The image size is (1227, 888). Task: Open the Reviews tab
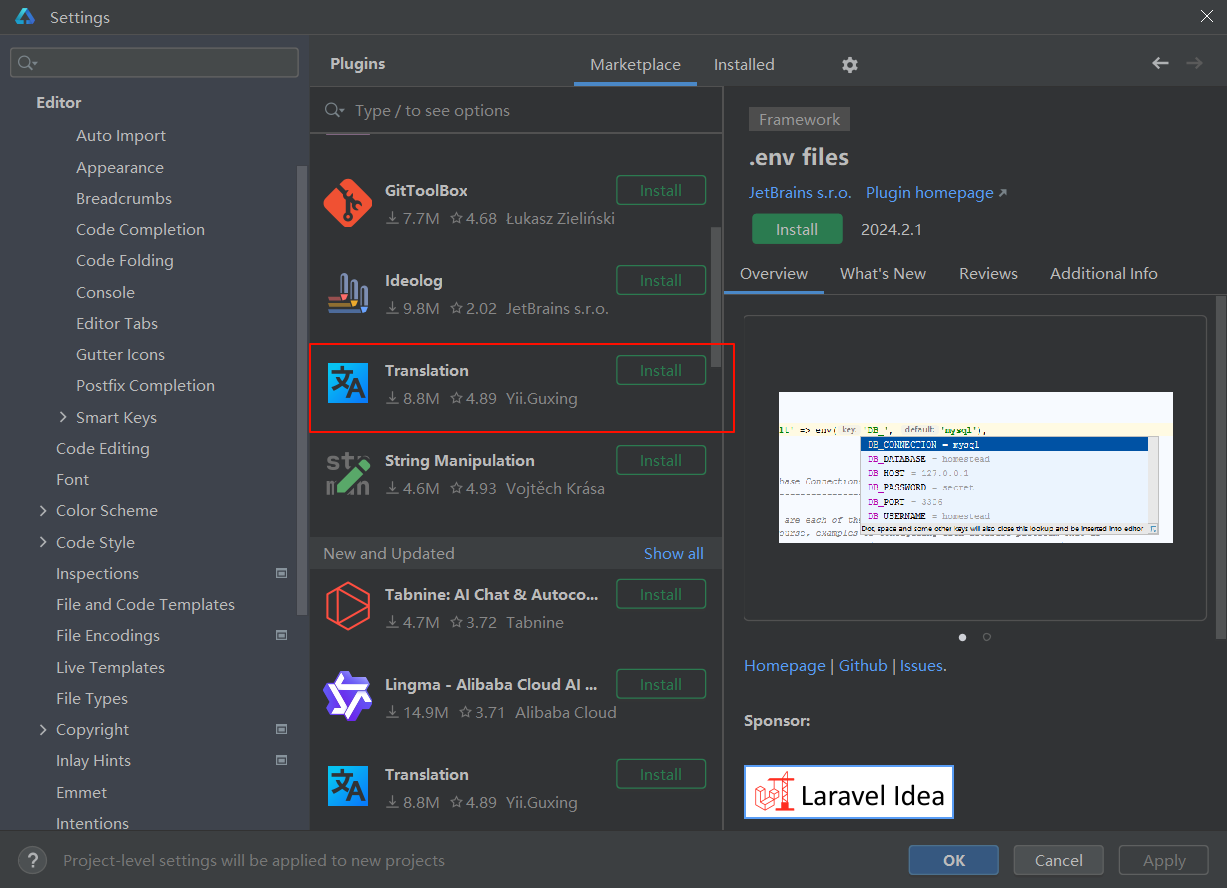point(988,273)
